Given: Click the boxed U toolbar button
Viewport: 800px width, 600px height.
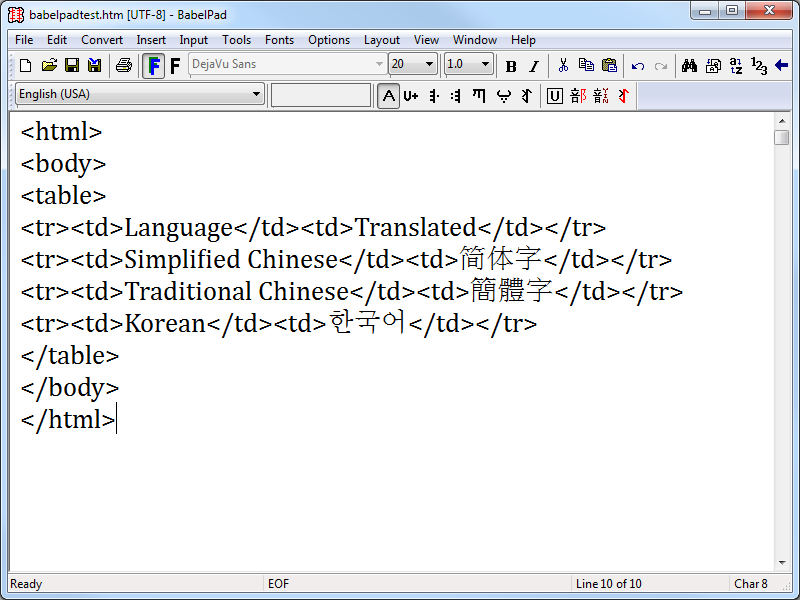Looking at the screenshot, I should point(554,96).
